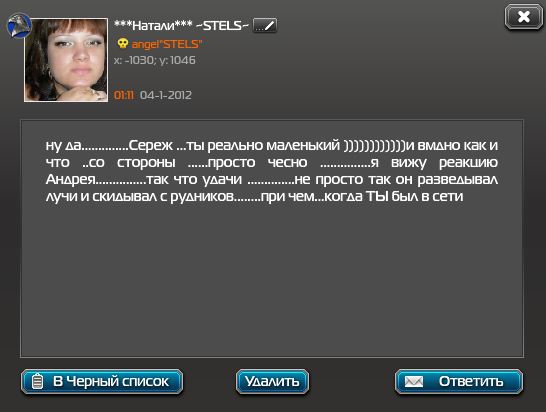This screenshot has width=546, height=412.
Task: Click the orange 01:11 timestamp
Action: [124, 95]
